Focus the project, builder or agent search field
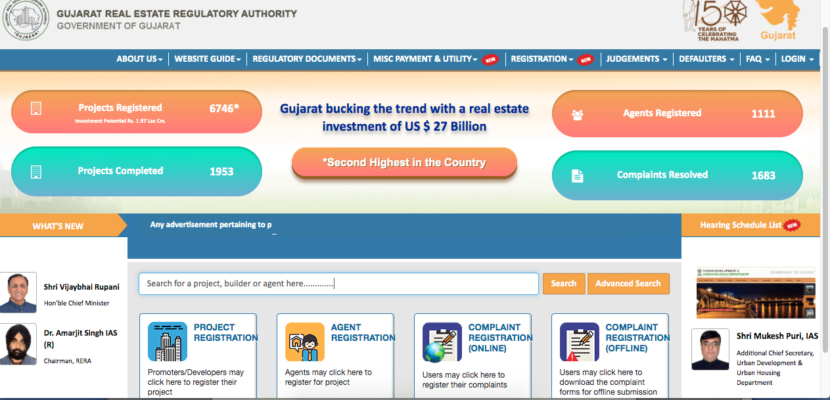The height and width of the screenshot is (400, 830). click(339, 284)
